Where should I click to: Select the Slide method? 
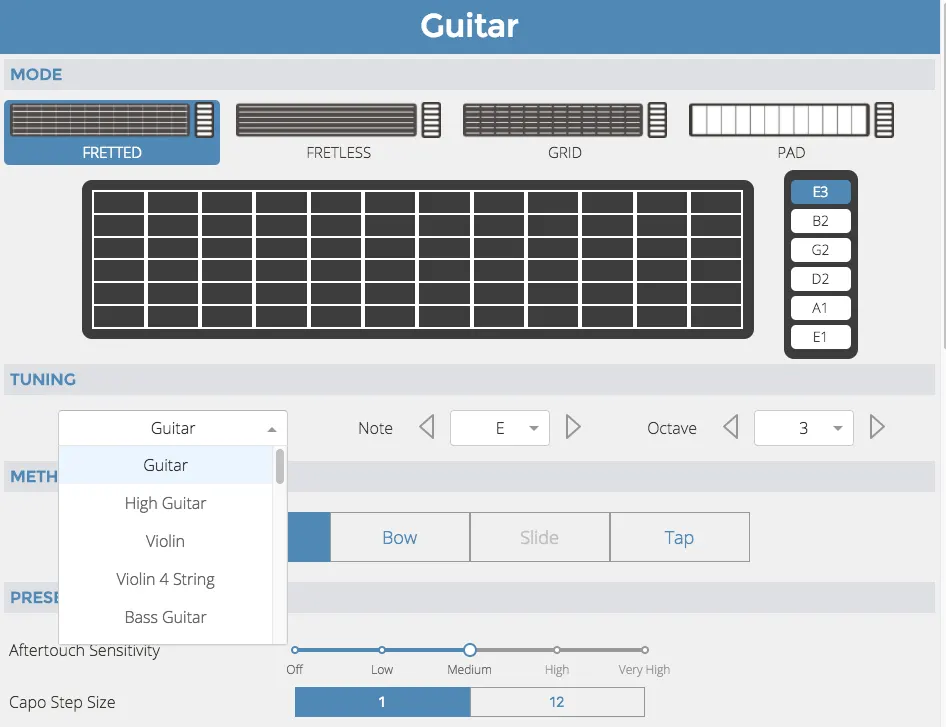[x=540, y=537]
